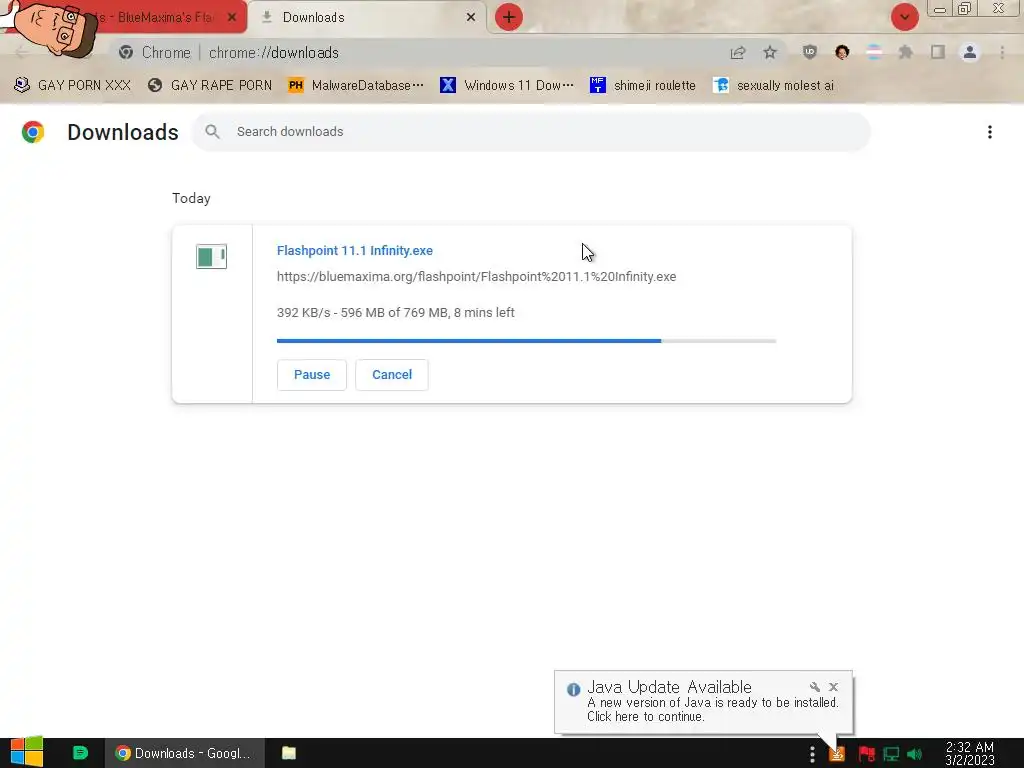Open File Explorer from the taskbar
Viewport: 1024px width, 768px height.
click(289, 753)
